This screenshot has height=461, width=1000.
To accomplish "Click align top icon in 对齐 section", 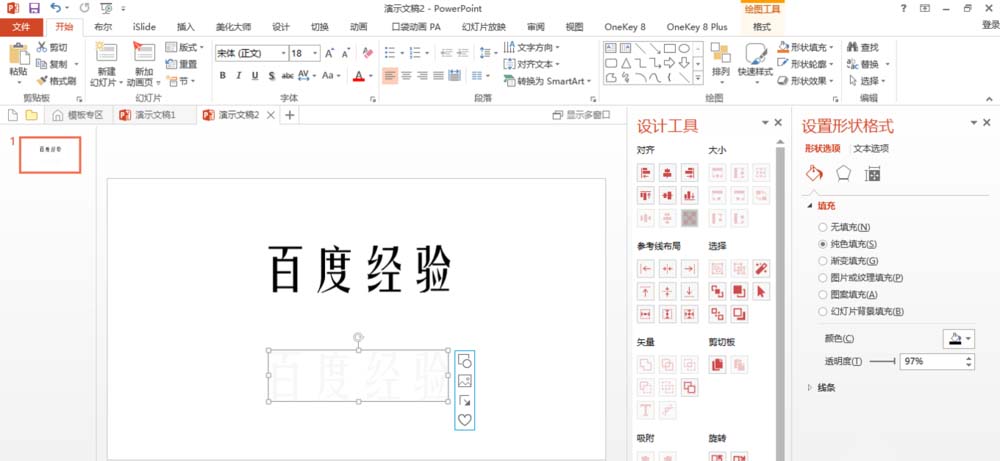I will click(645, 195).
